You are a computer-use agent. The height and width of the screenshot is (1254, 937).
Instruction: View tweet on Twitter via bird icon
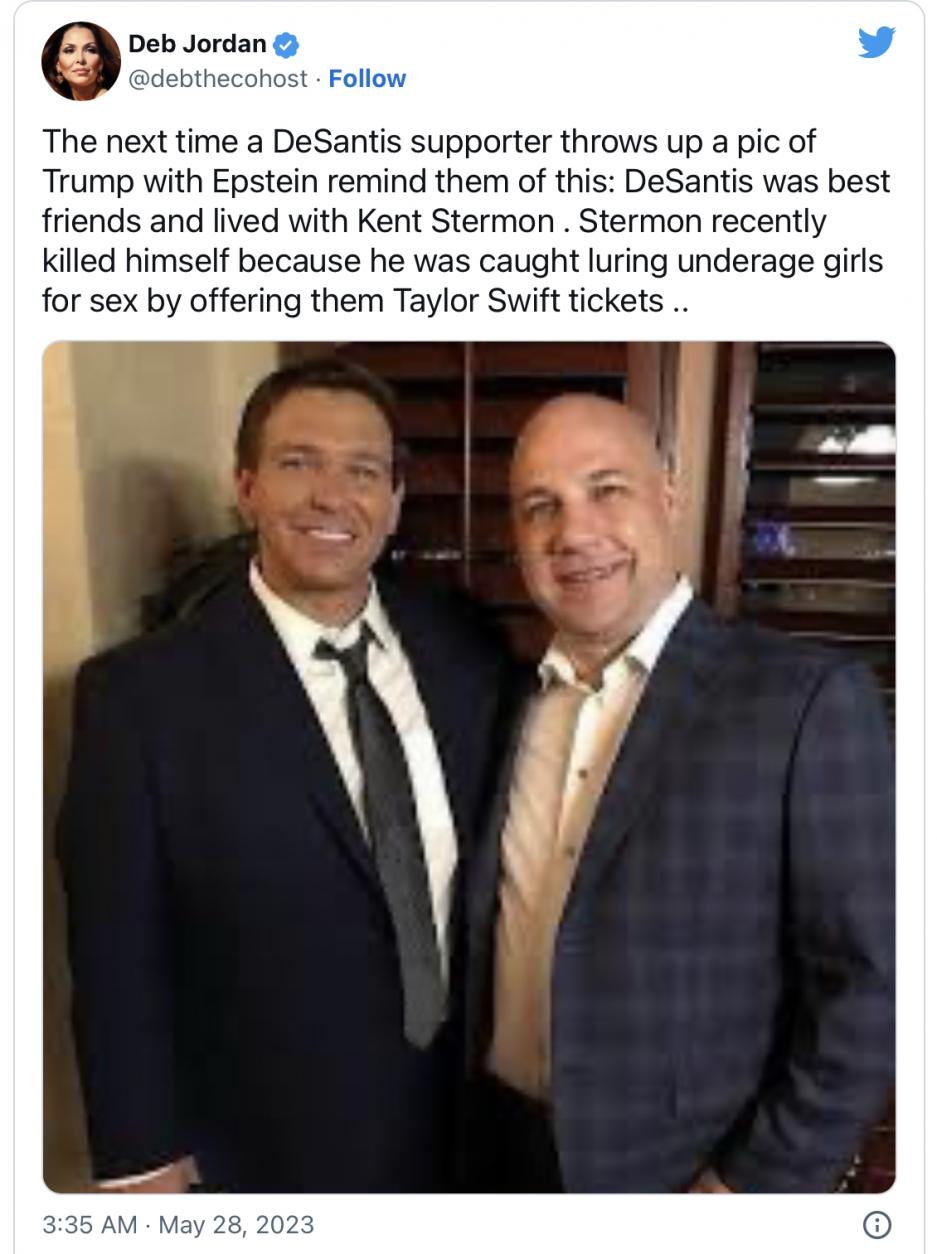(876, 44)
